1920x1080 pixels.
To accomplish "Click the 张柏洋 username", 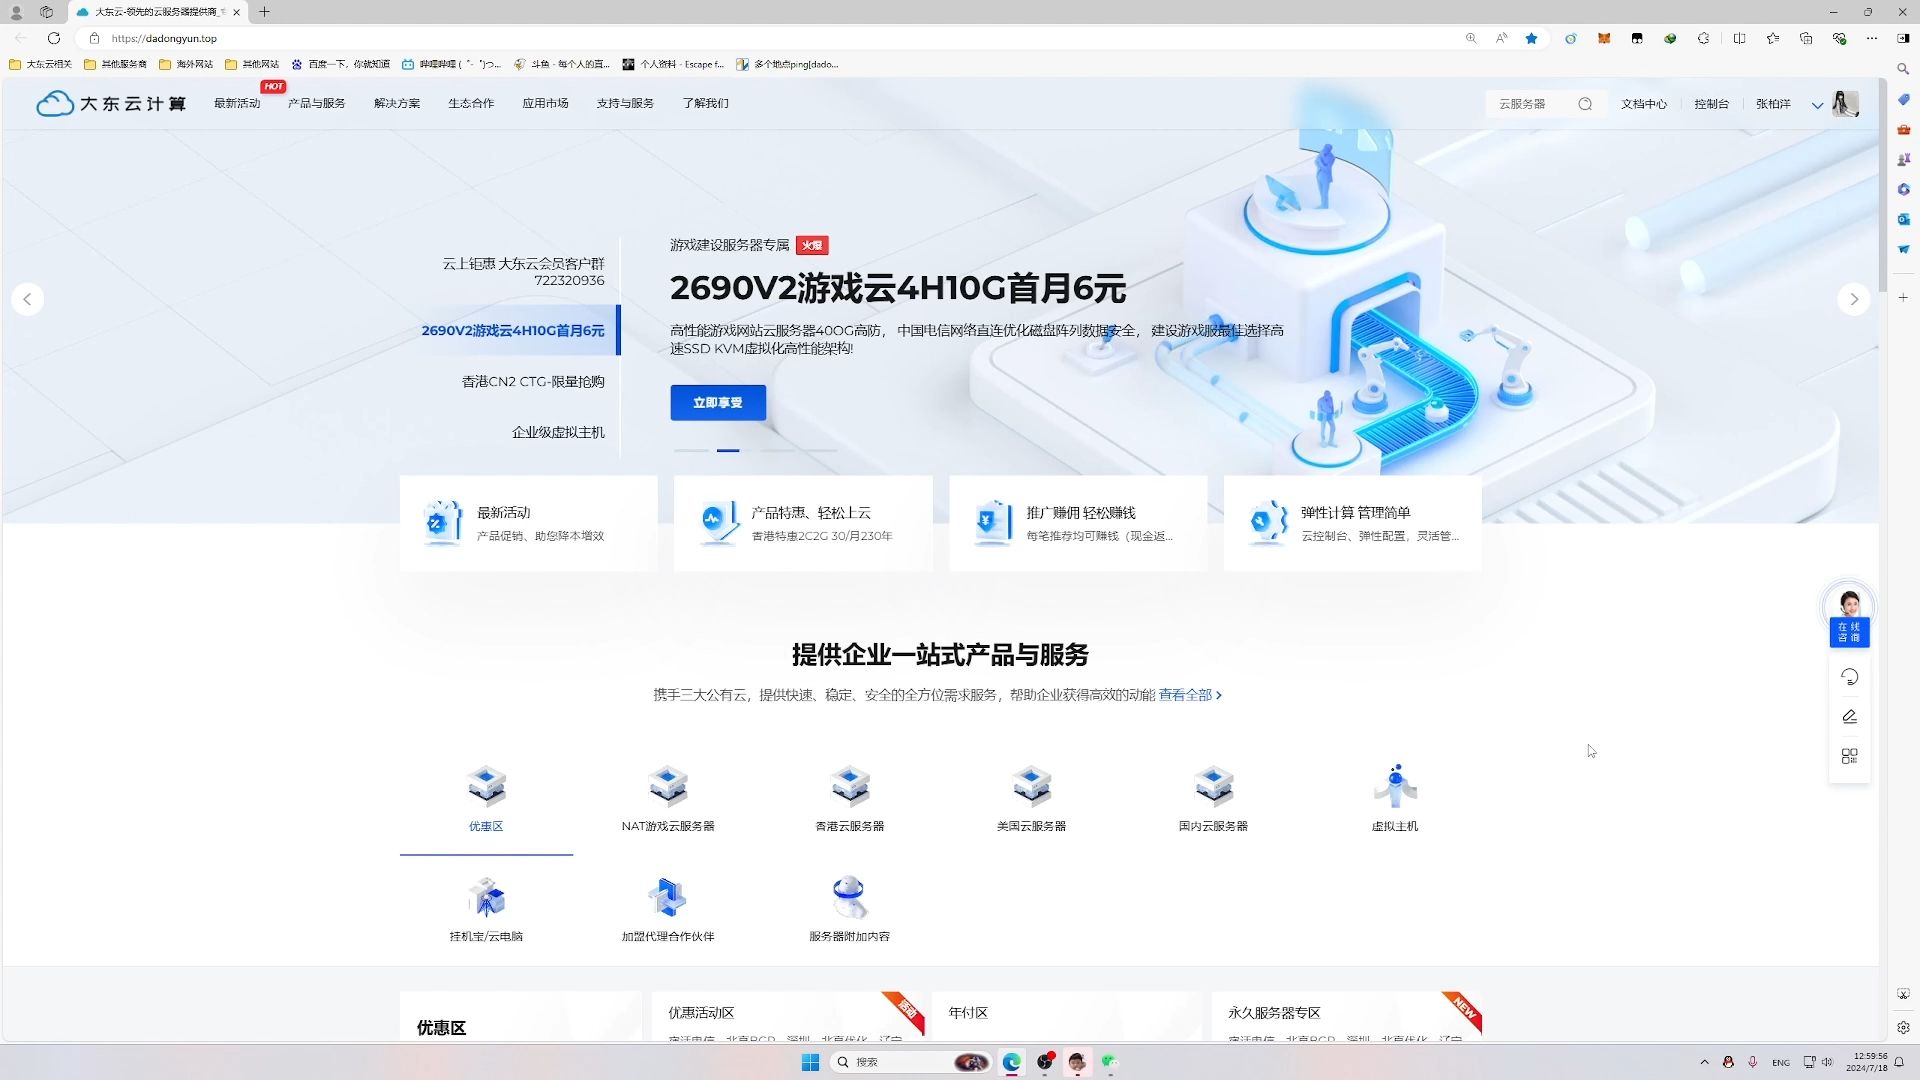I will pyautogui.click(x=1773, y=104).
